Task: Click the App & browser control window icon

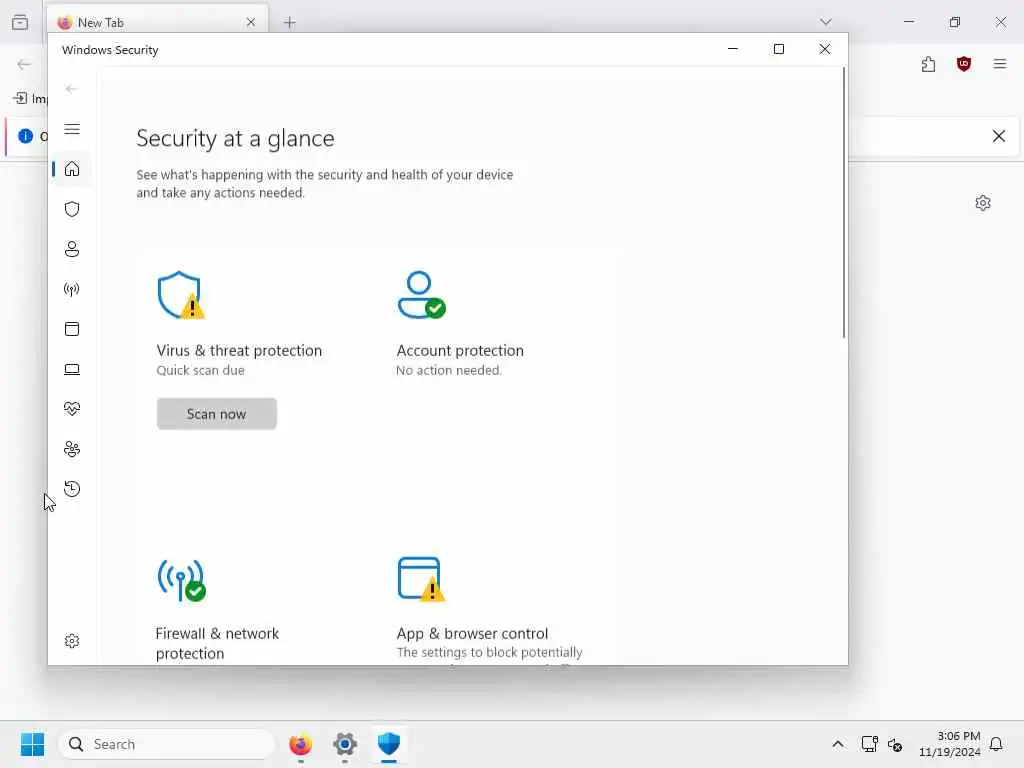Action: click(x=421, y=579)
